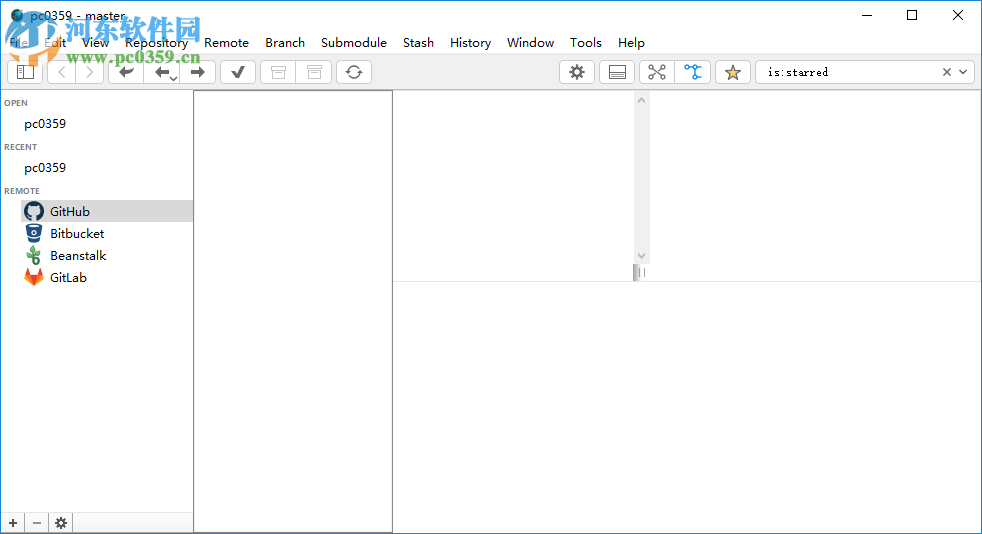Select GitHub in the remote list
The image size is (982, 534).
point(69,212)
